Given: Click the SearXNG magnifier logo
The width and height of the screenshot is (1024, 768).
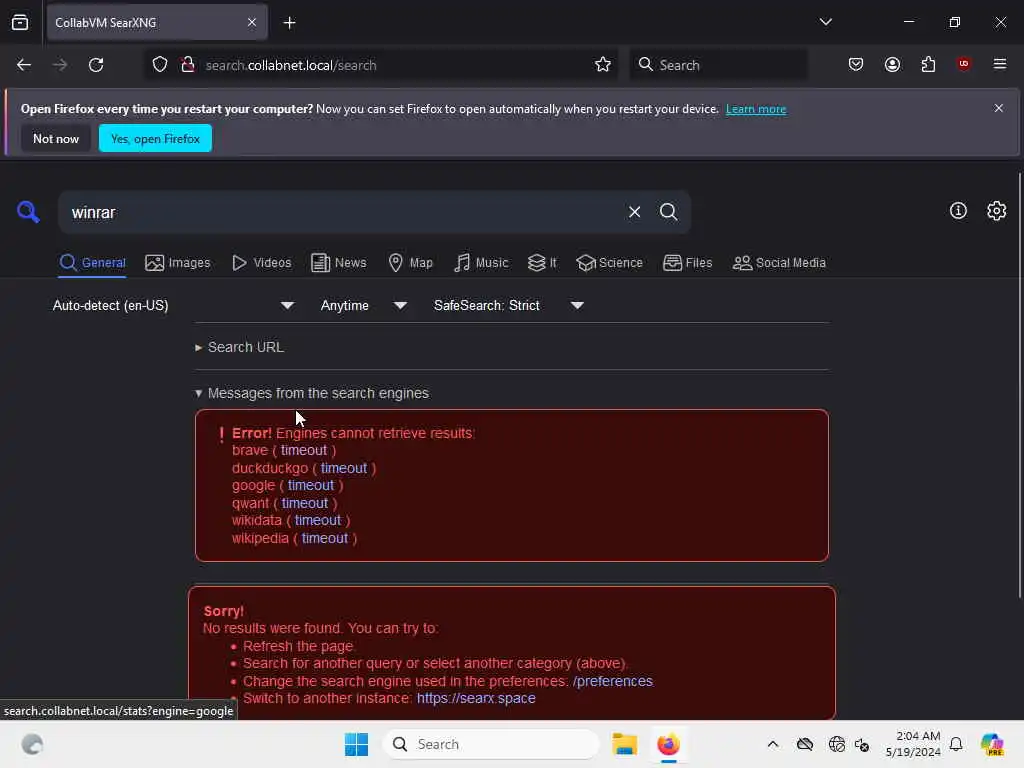Looking at the screenshot, I should (x=28, y=212).
